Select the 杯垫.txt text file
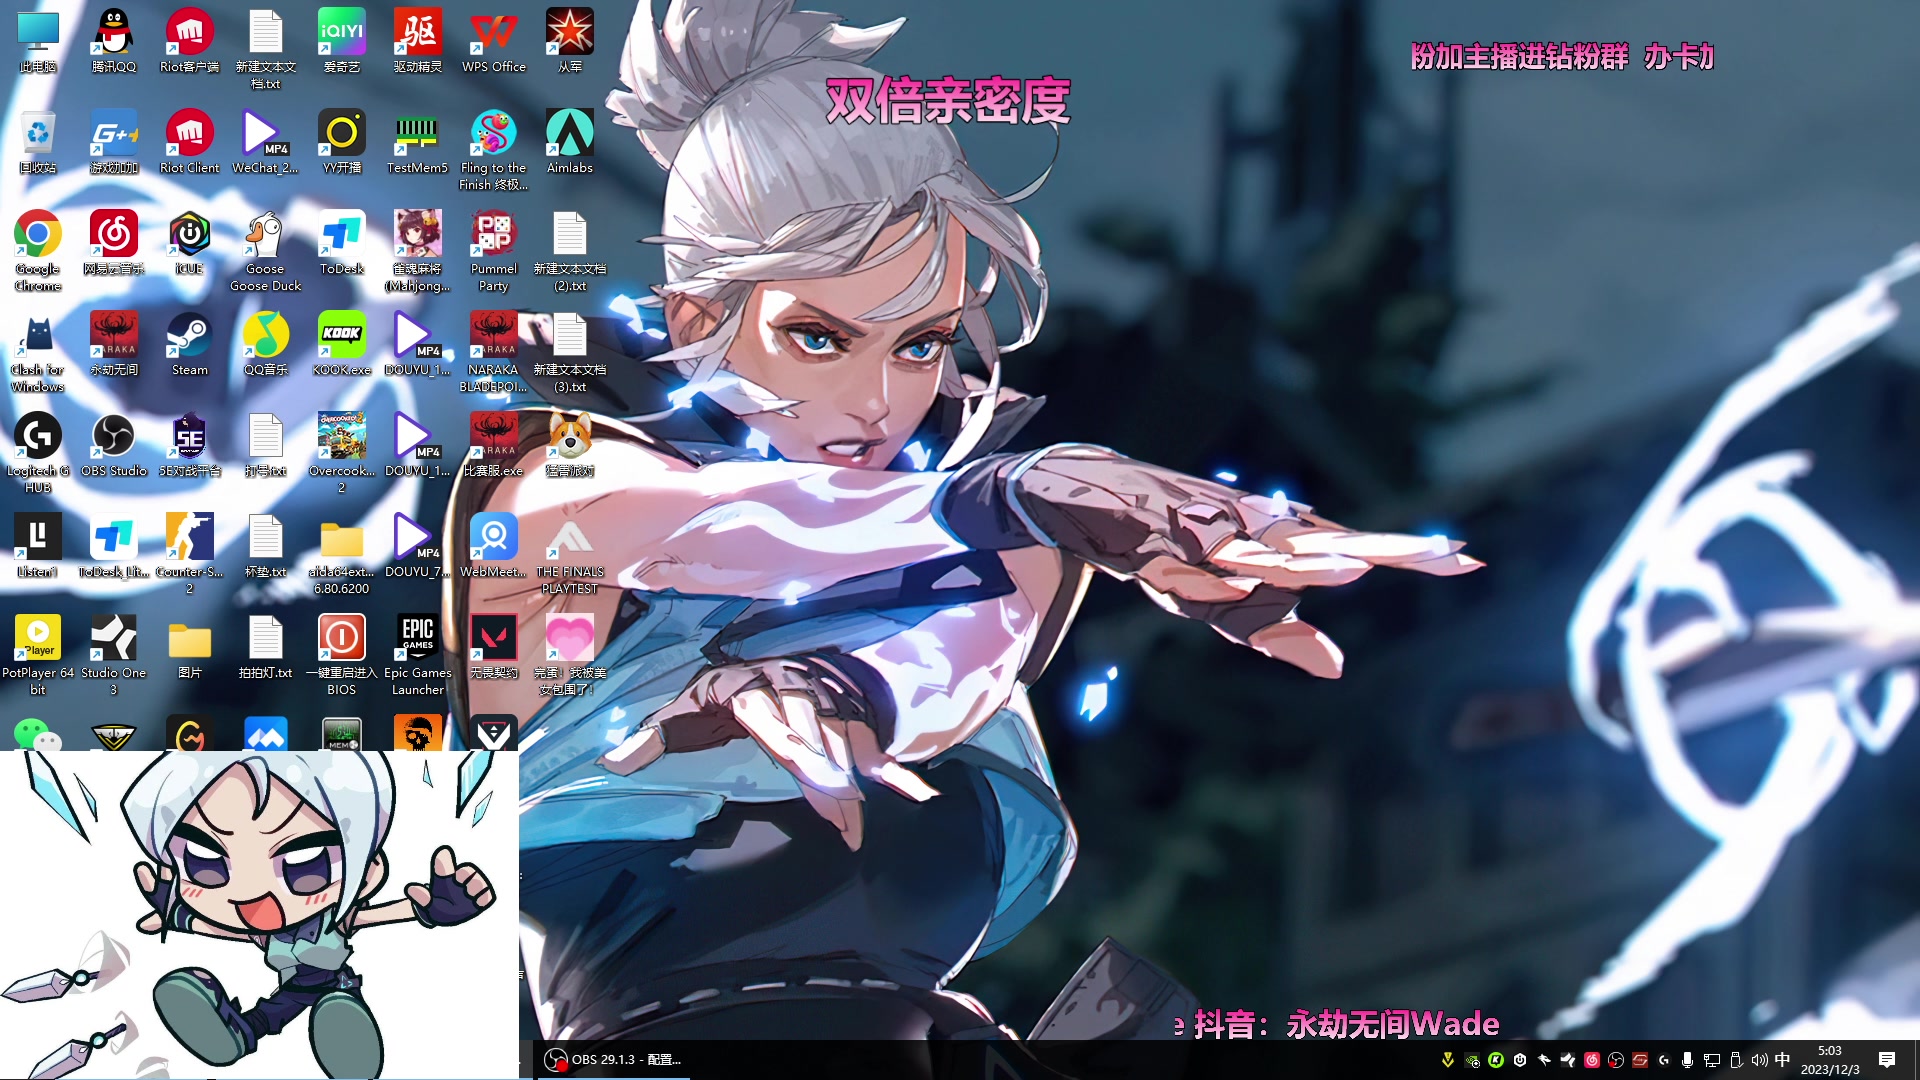1920x1080 pixels. 266,546
